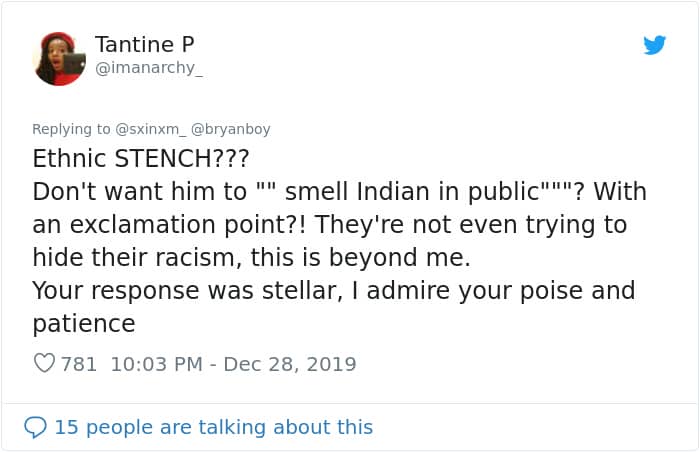This screenshot has height=452, width=700.
Task: Click the Twitter bird logo
Action: [x=655, y=45]
